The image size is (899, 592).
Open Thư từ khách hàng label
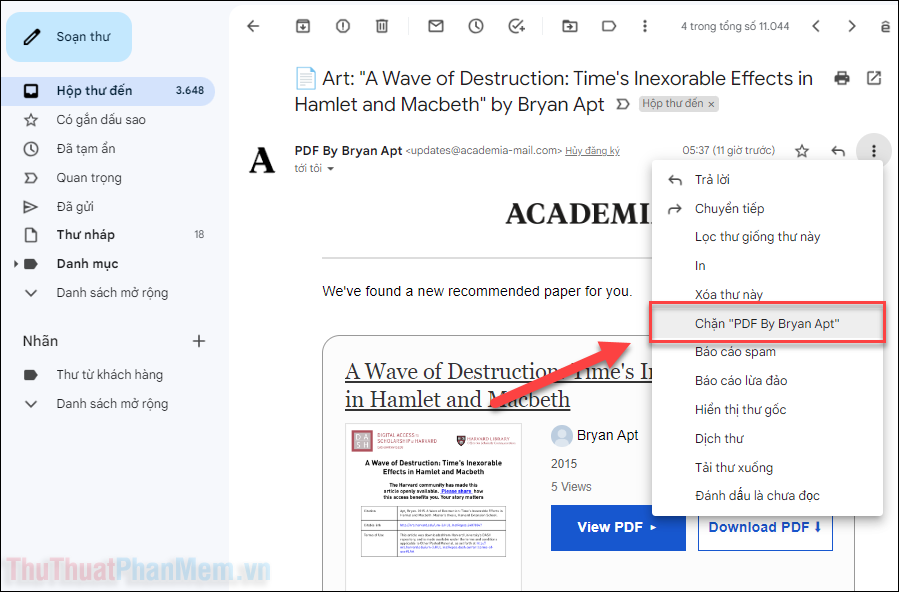(108, 375)
